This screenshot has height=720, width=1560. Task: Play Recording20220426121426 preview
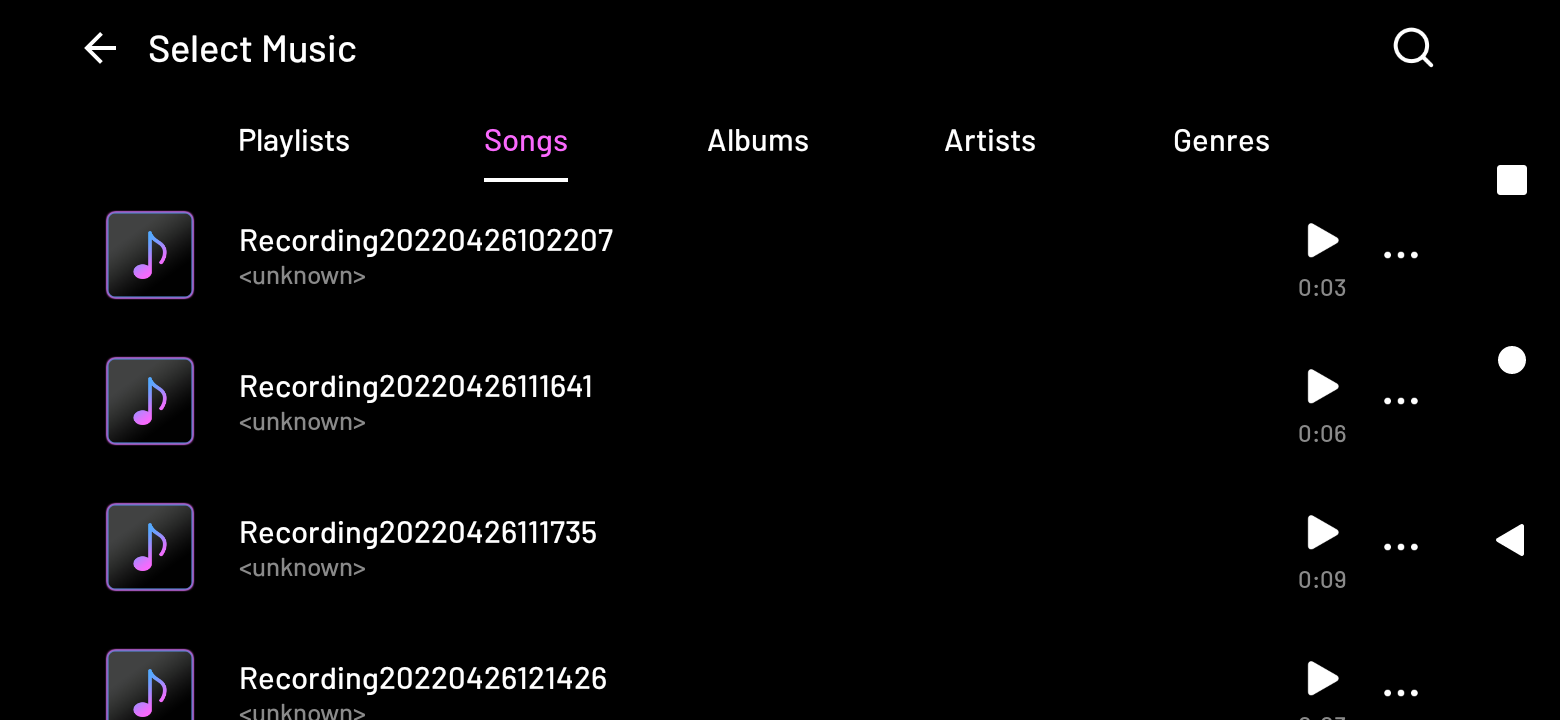pos(1322,679)
